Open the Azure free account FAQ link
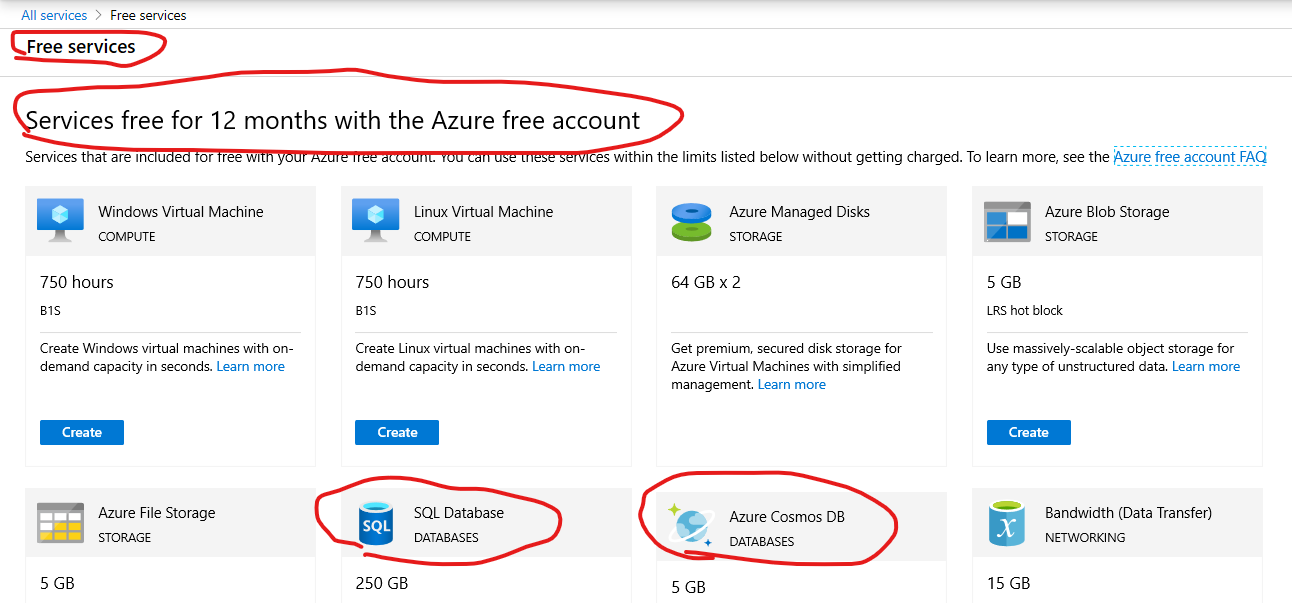1292x603 pixels. (1190, 156)
